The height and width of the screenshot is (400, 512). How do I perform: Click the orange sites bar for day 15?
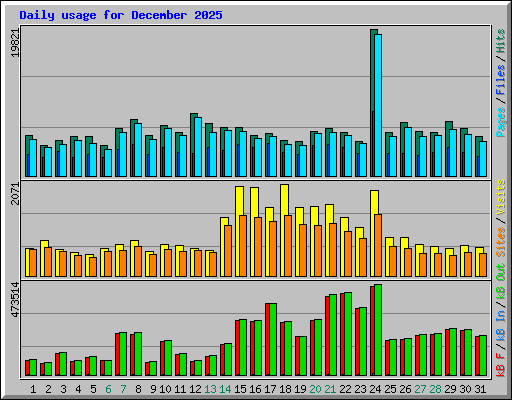click(243, 246)
